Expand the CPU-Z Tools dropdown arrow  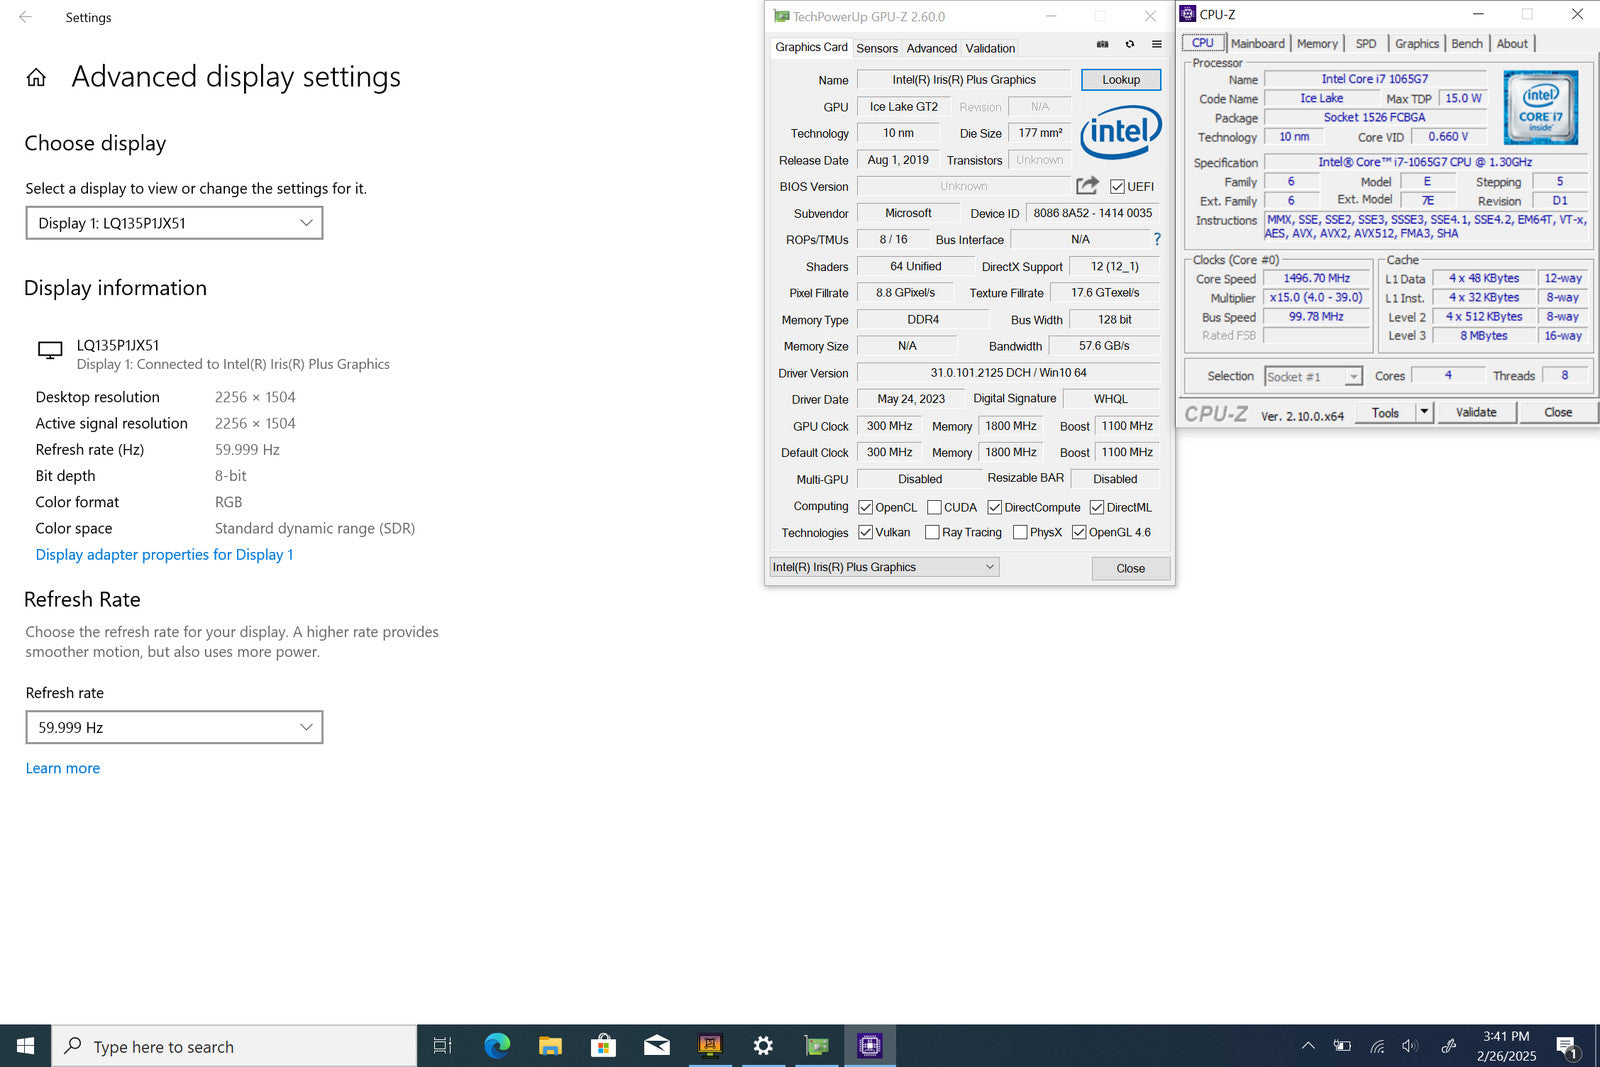1424,412
